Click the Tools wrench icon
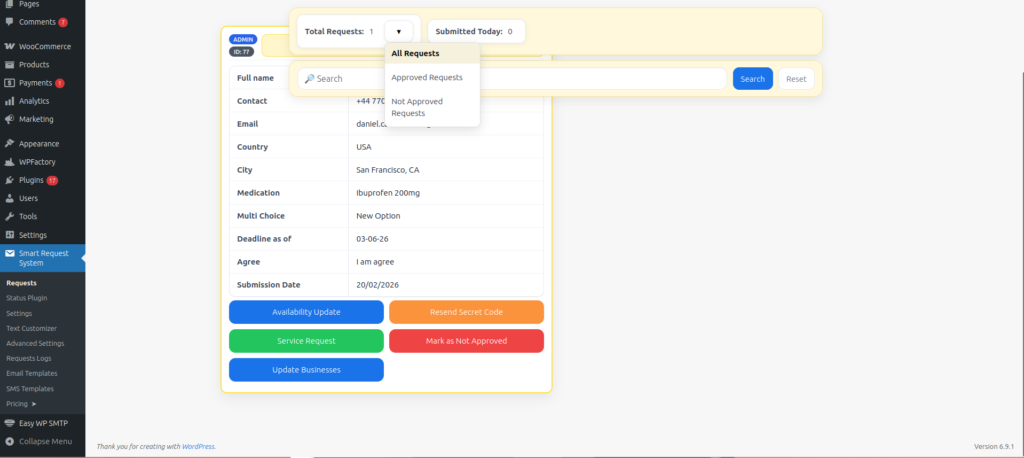This screenshot has width=1024, height=458. [x=10, y=216]
